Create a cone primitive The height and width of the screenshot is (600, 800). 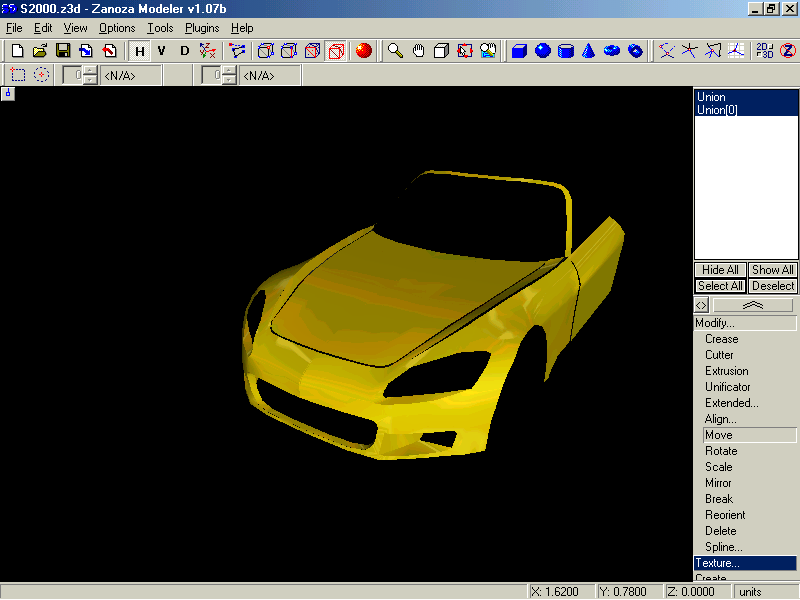tap(589, 51)
